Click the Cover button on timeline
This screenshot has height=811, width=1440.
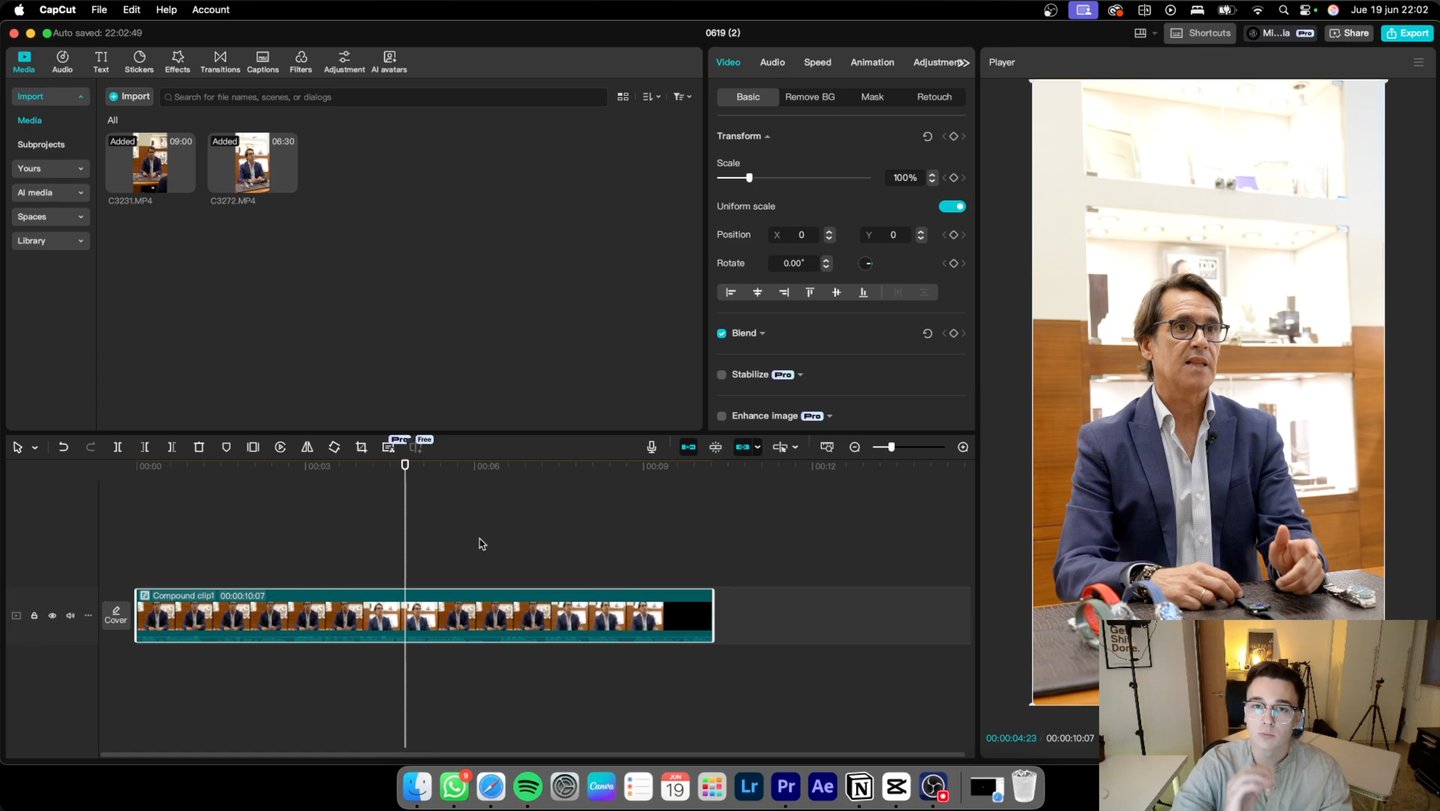coord(116,615)
